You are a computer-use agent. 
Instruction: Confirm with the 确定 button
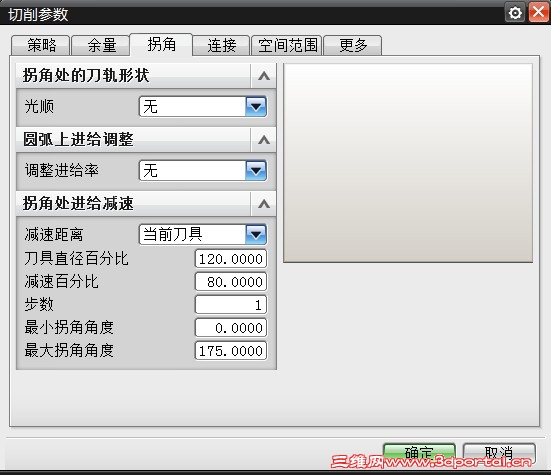click(x=419, y=453)
